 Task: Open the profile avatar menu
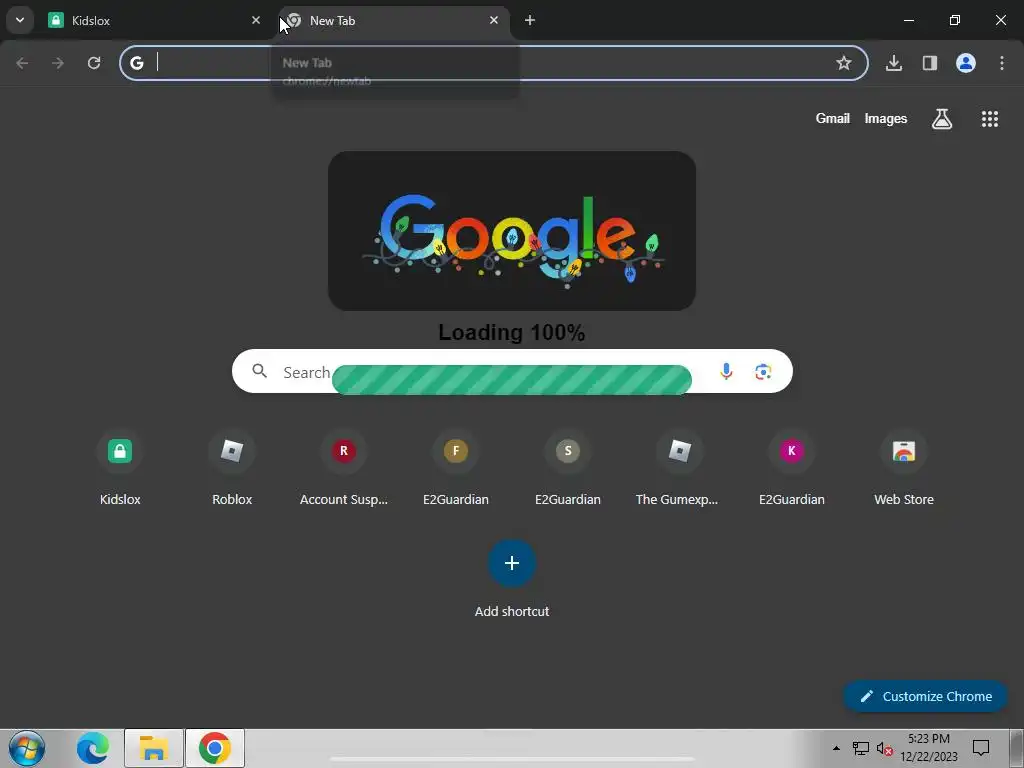tap(966, 63)
